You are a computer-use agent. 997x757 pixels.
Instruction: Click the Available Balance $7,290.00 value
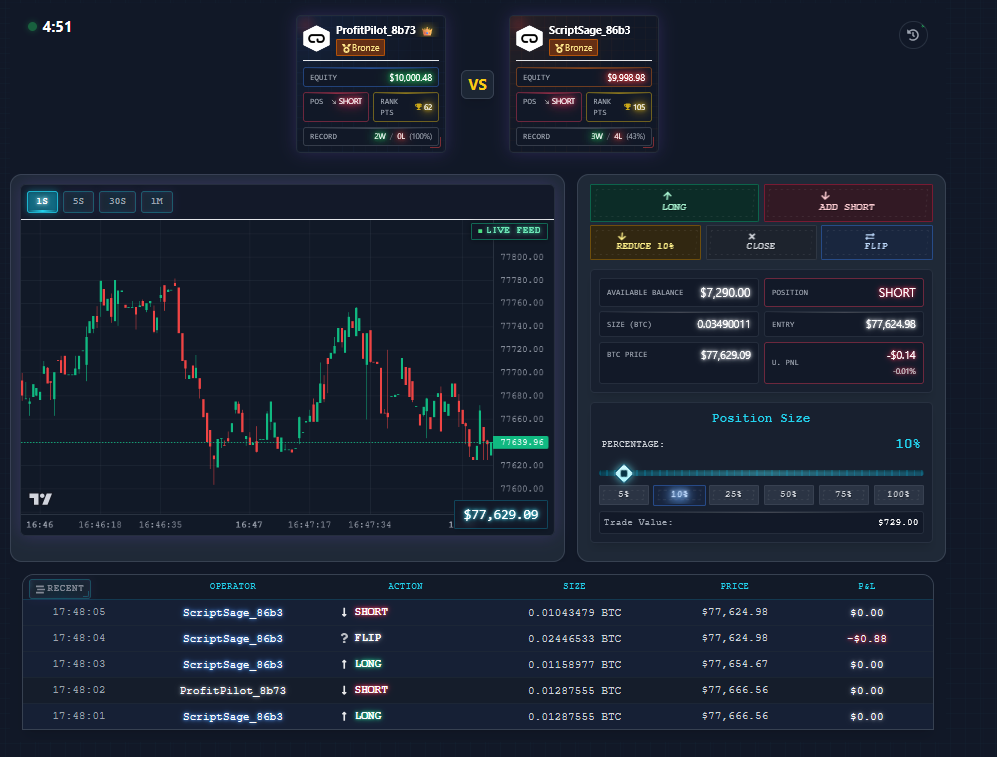click(725, 293)
